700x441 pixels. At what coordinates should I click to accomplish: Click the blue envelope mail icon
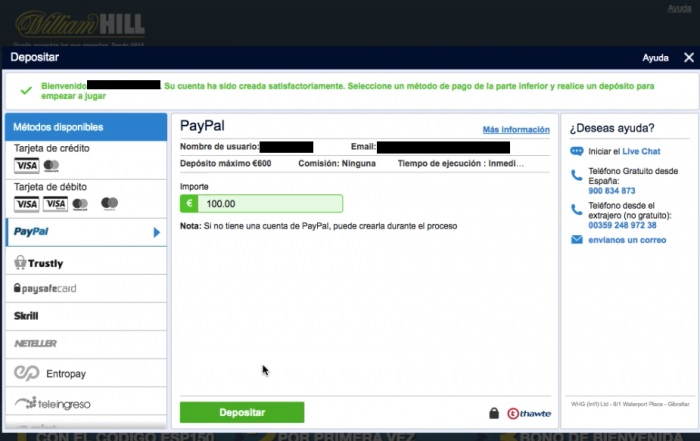tap(577, 240)
